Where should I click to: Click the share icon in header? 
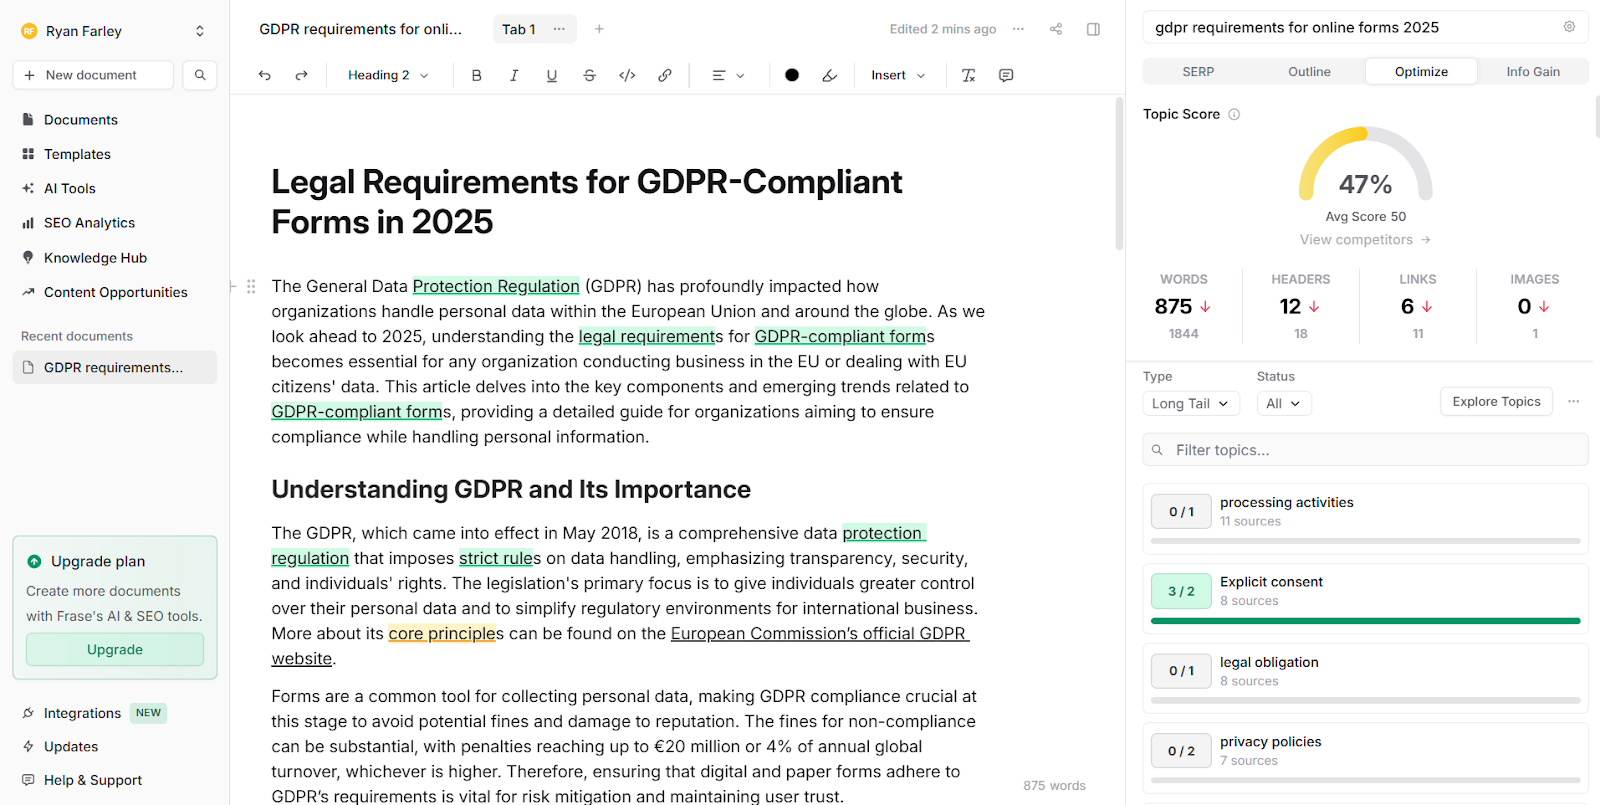coord(1056,29)
